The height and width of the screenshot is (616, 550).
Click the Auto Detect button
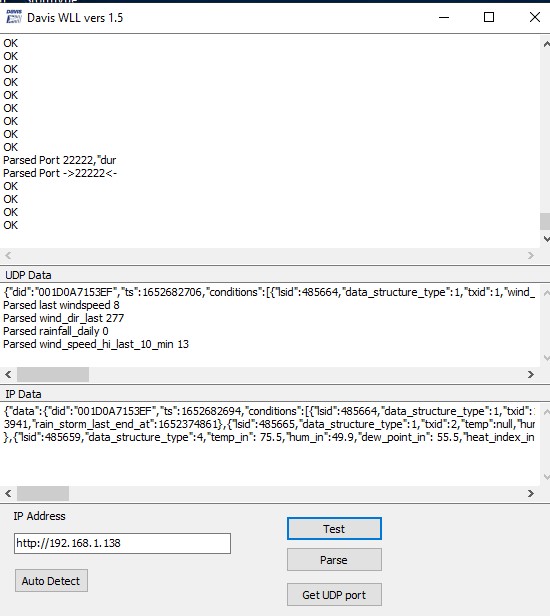click(x=51, y=581)
